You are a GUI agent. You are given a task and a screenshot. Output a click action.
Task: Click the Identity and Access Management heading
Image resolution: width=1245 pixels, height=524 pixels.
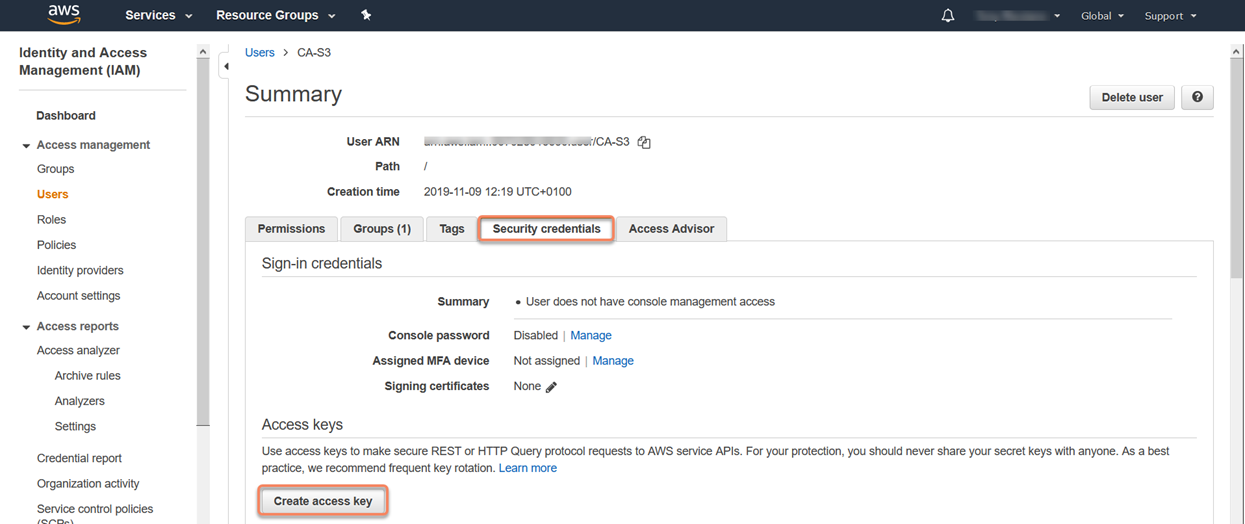click(x=83, y=62)
